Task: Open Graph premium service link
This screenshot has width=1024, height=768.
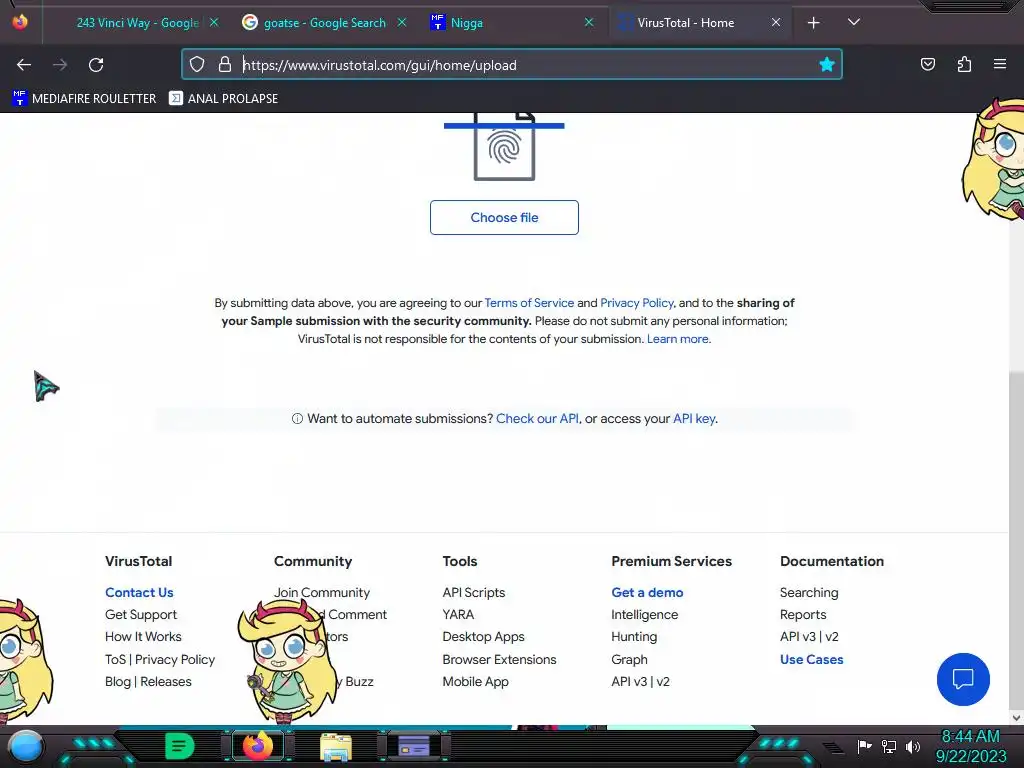Action: tap(630, 660)
